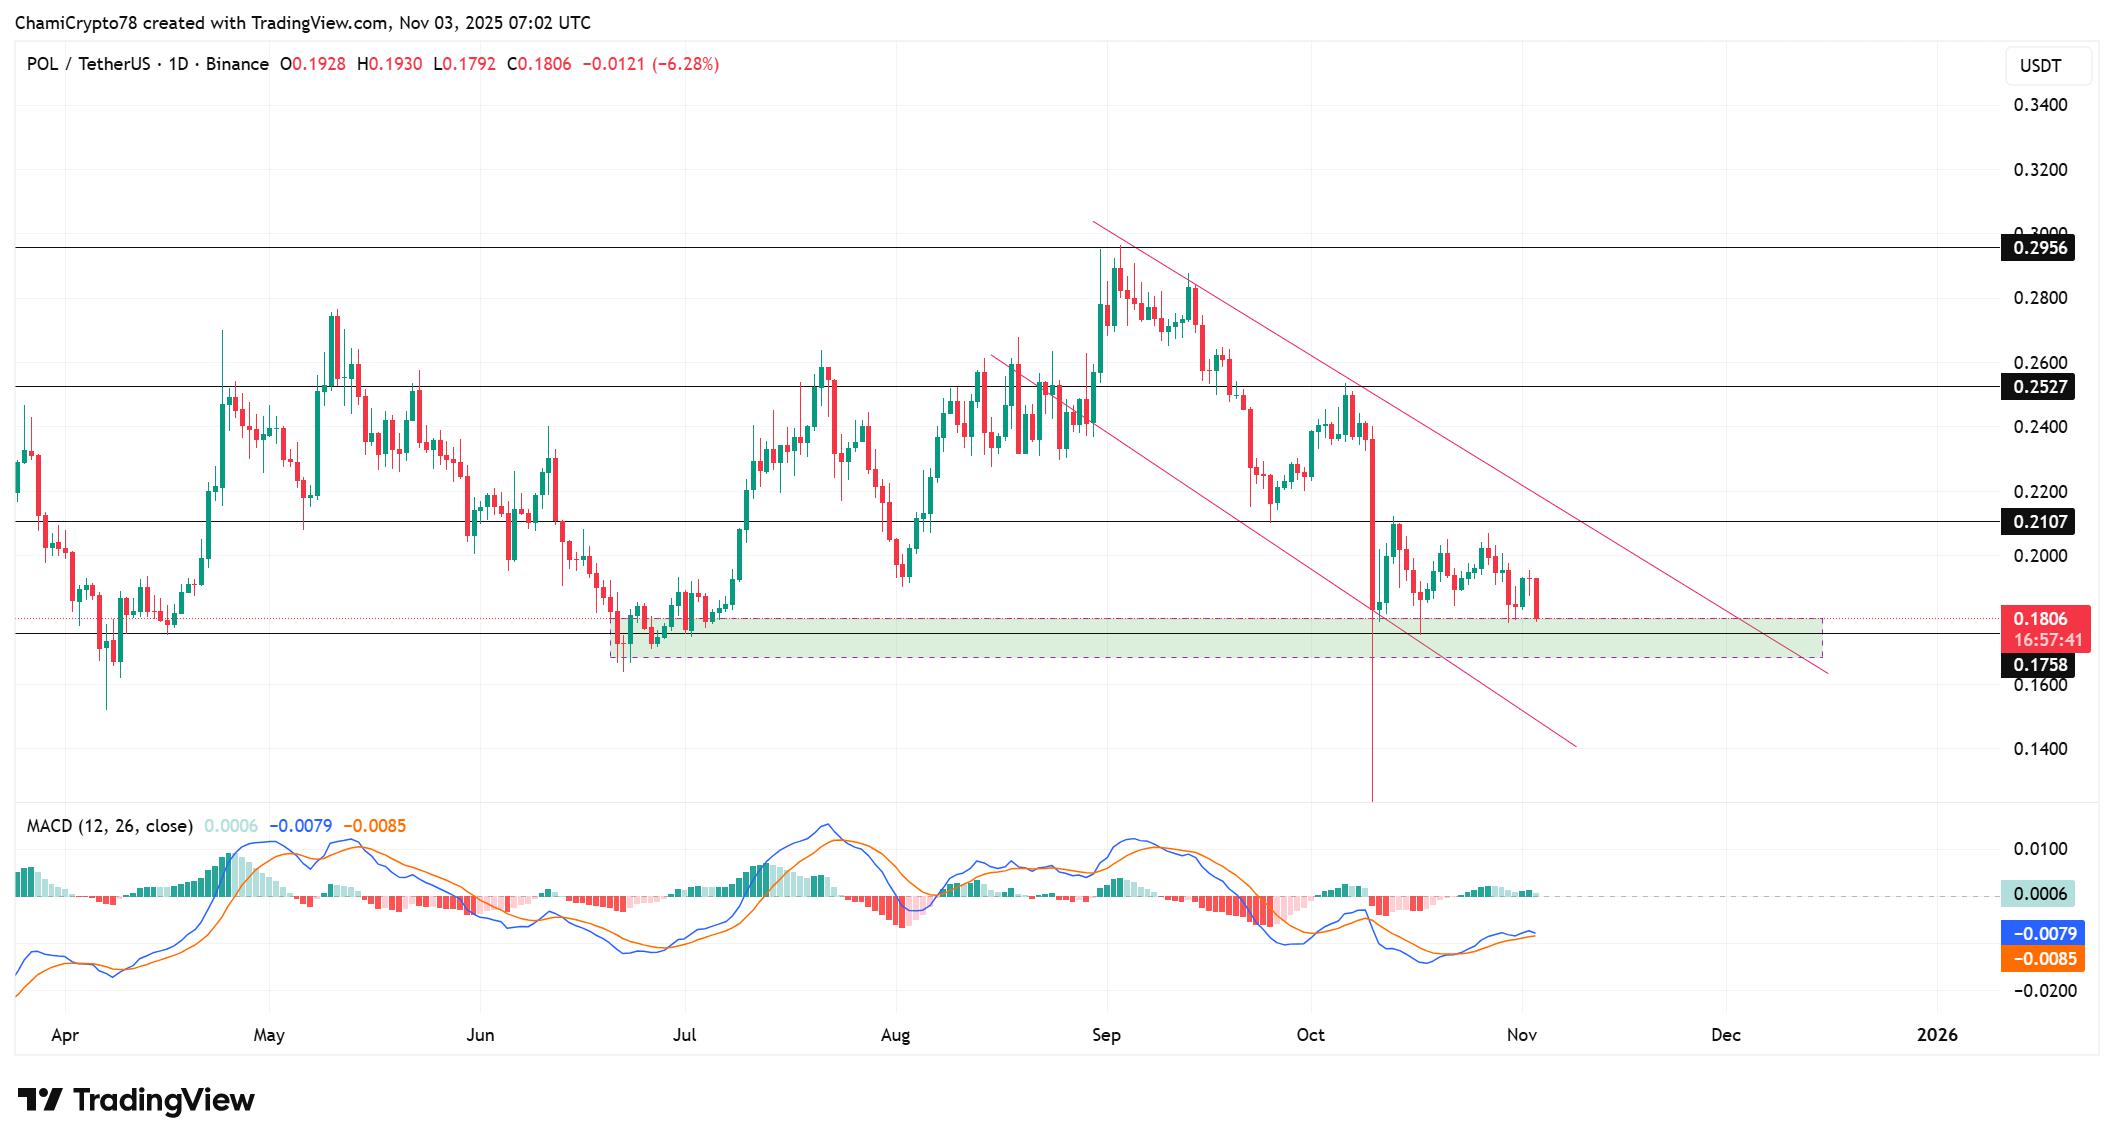Select the MACD (12, 26, close) legend
2114x1145 pixels.
pos(109,826)
